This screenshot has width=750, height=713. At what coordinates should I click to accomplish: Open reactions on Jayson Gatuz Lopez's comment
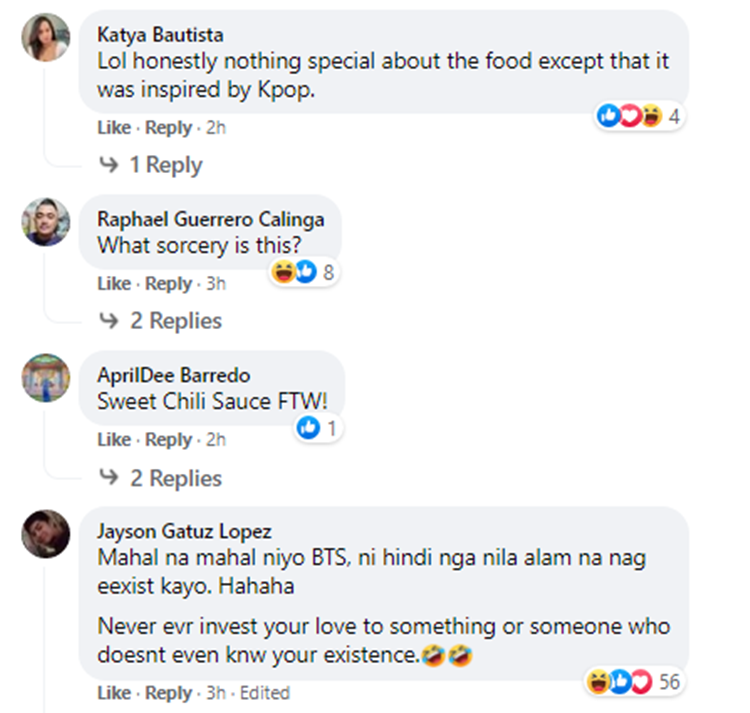coord(635,682)
